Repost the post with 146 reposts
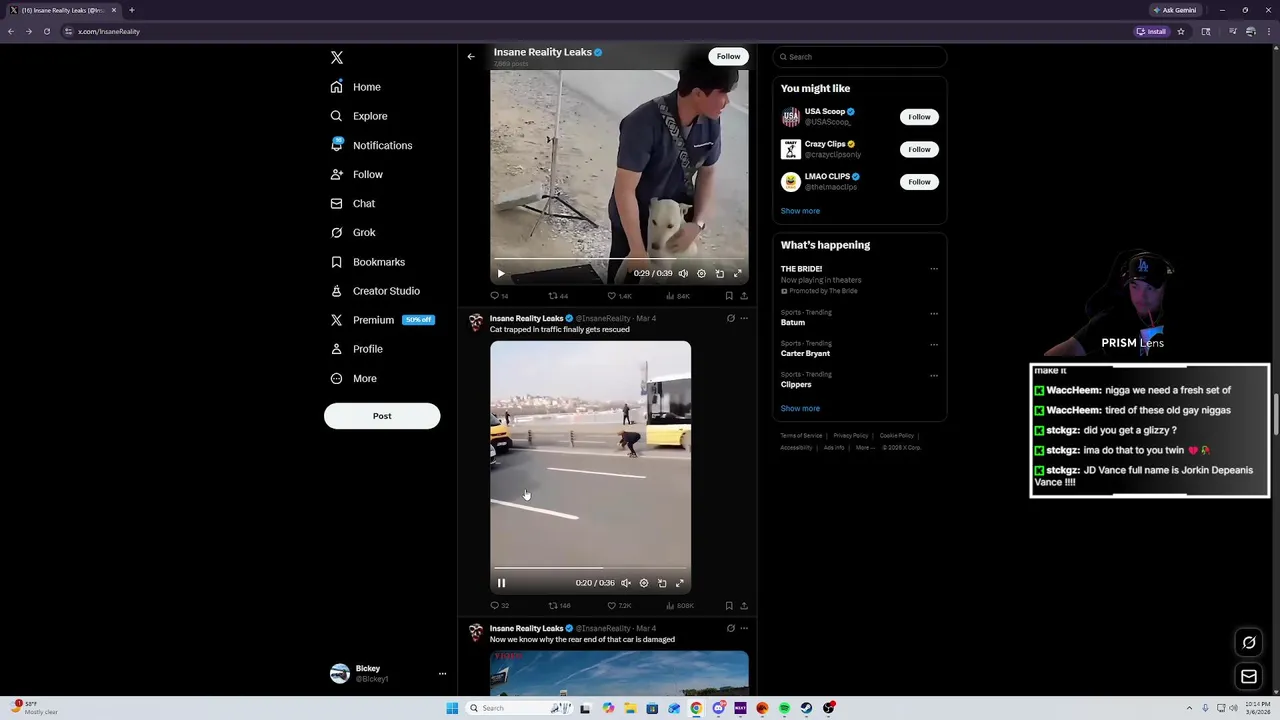 point(559,606)
